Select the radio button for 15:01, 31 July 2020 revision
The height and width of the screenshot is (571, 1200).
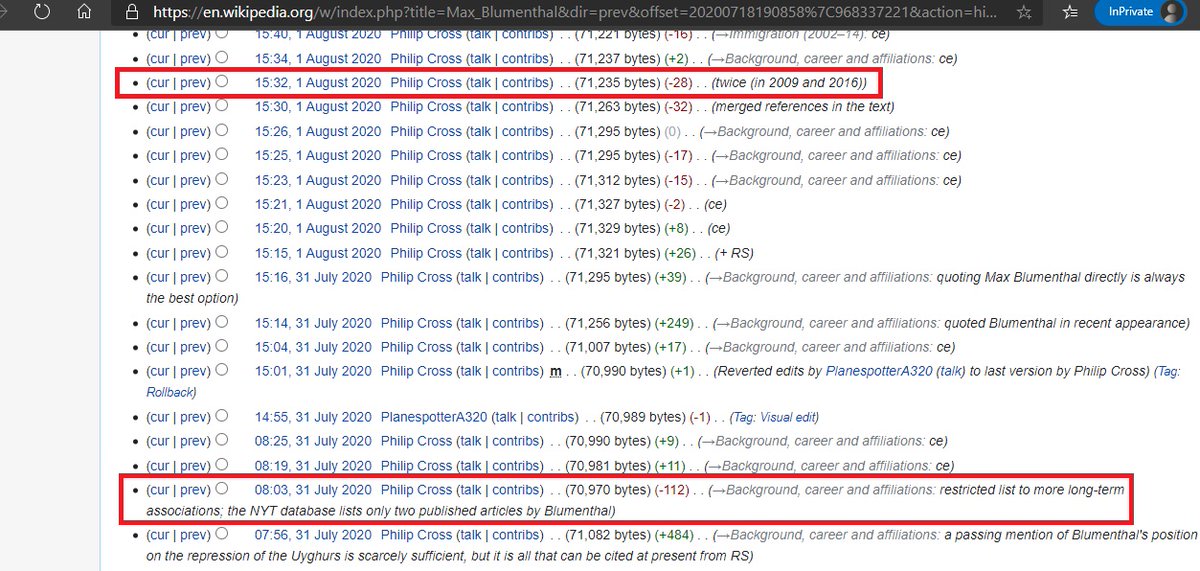coord(222,370)
